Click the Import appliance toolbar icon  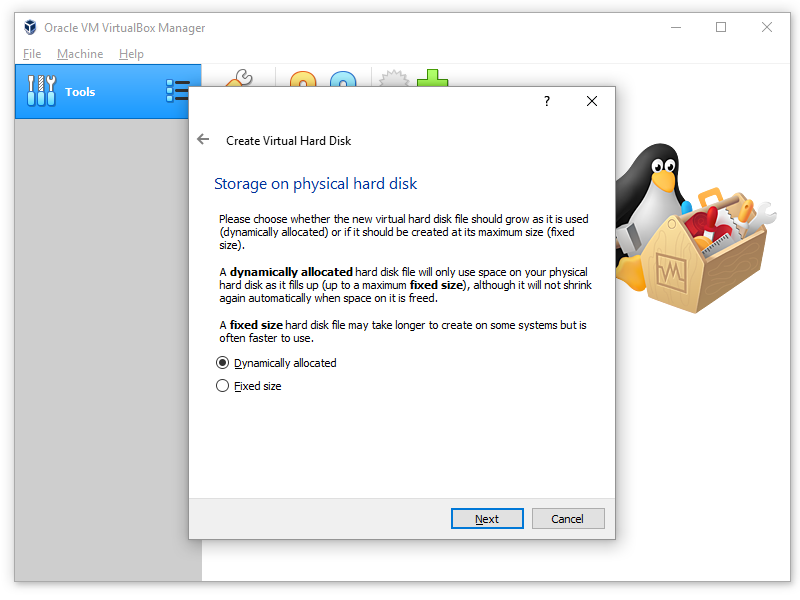(x=303, y=79)
